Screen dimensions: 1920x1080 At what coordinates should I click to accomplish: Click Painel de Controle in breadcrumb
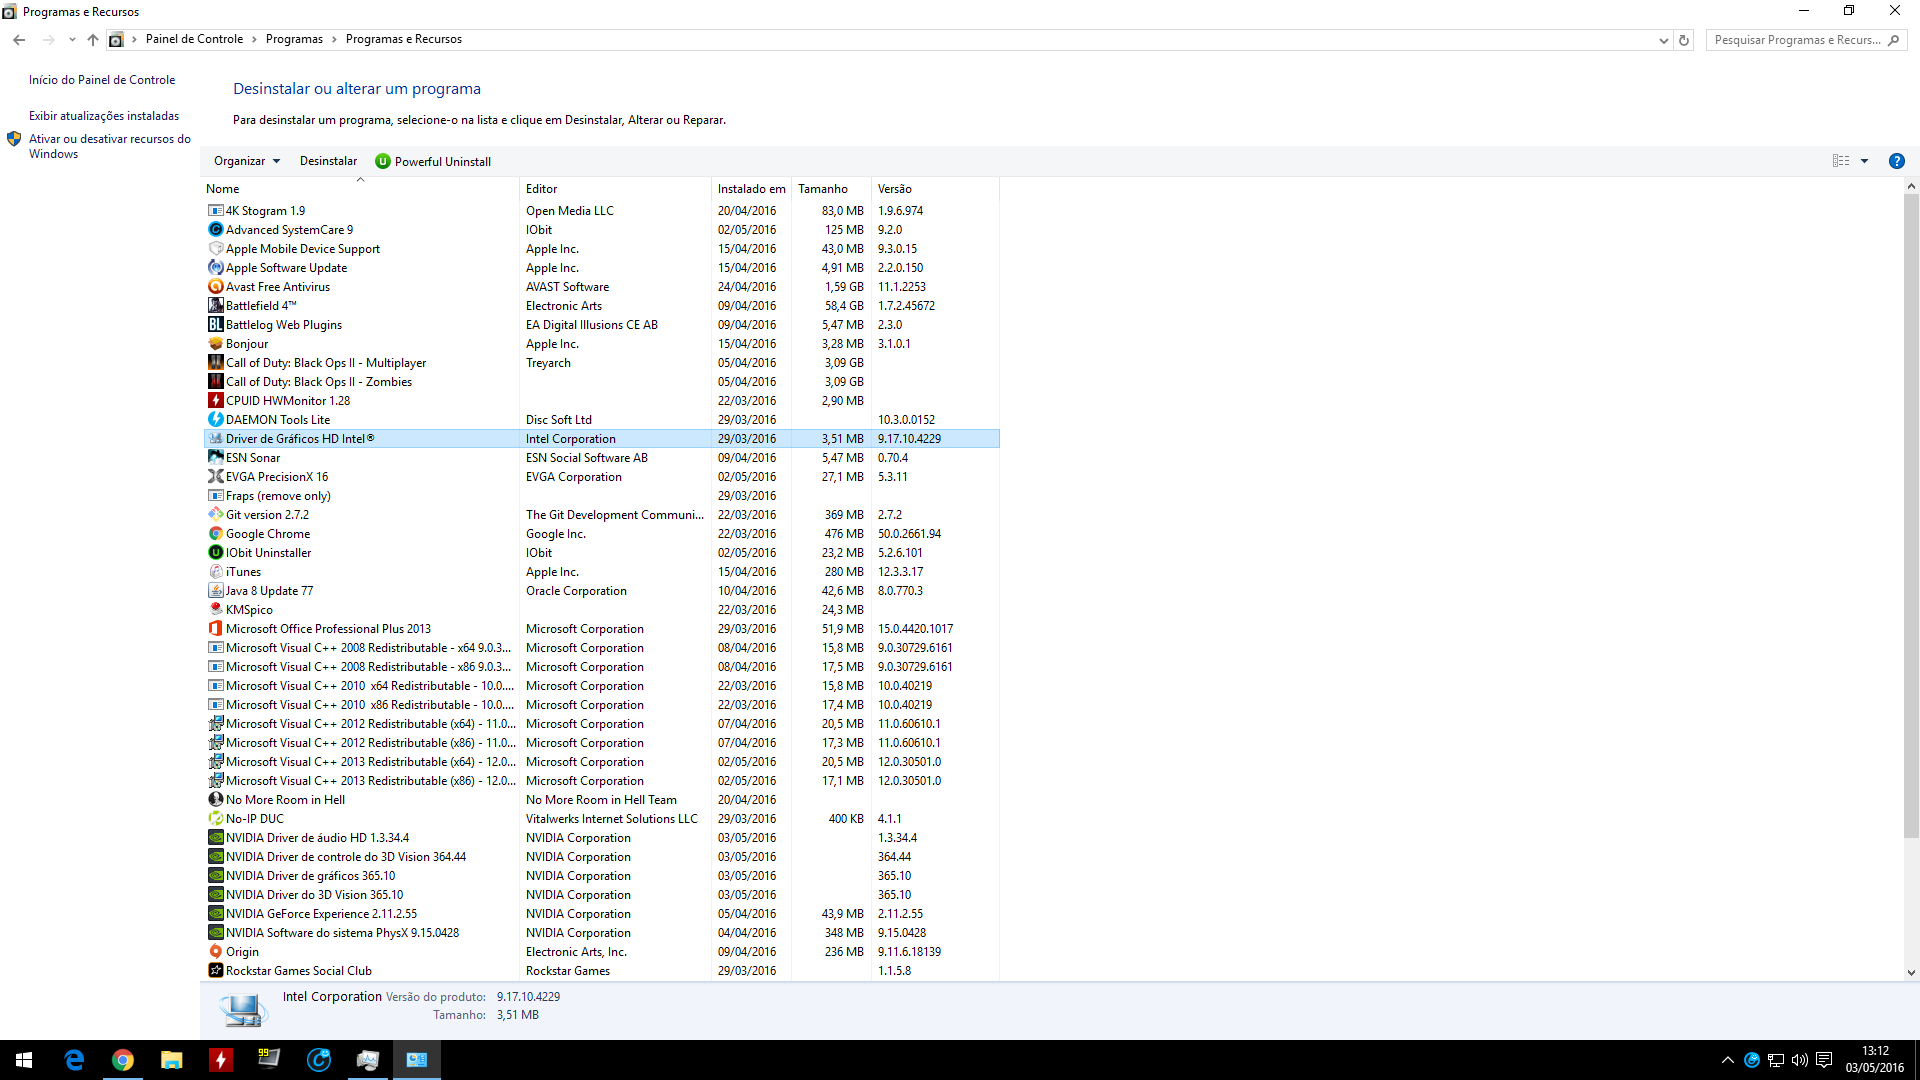click(x=194, y=40)
